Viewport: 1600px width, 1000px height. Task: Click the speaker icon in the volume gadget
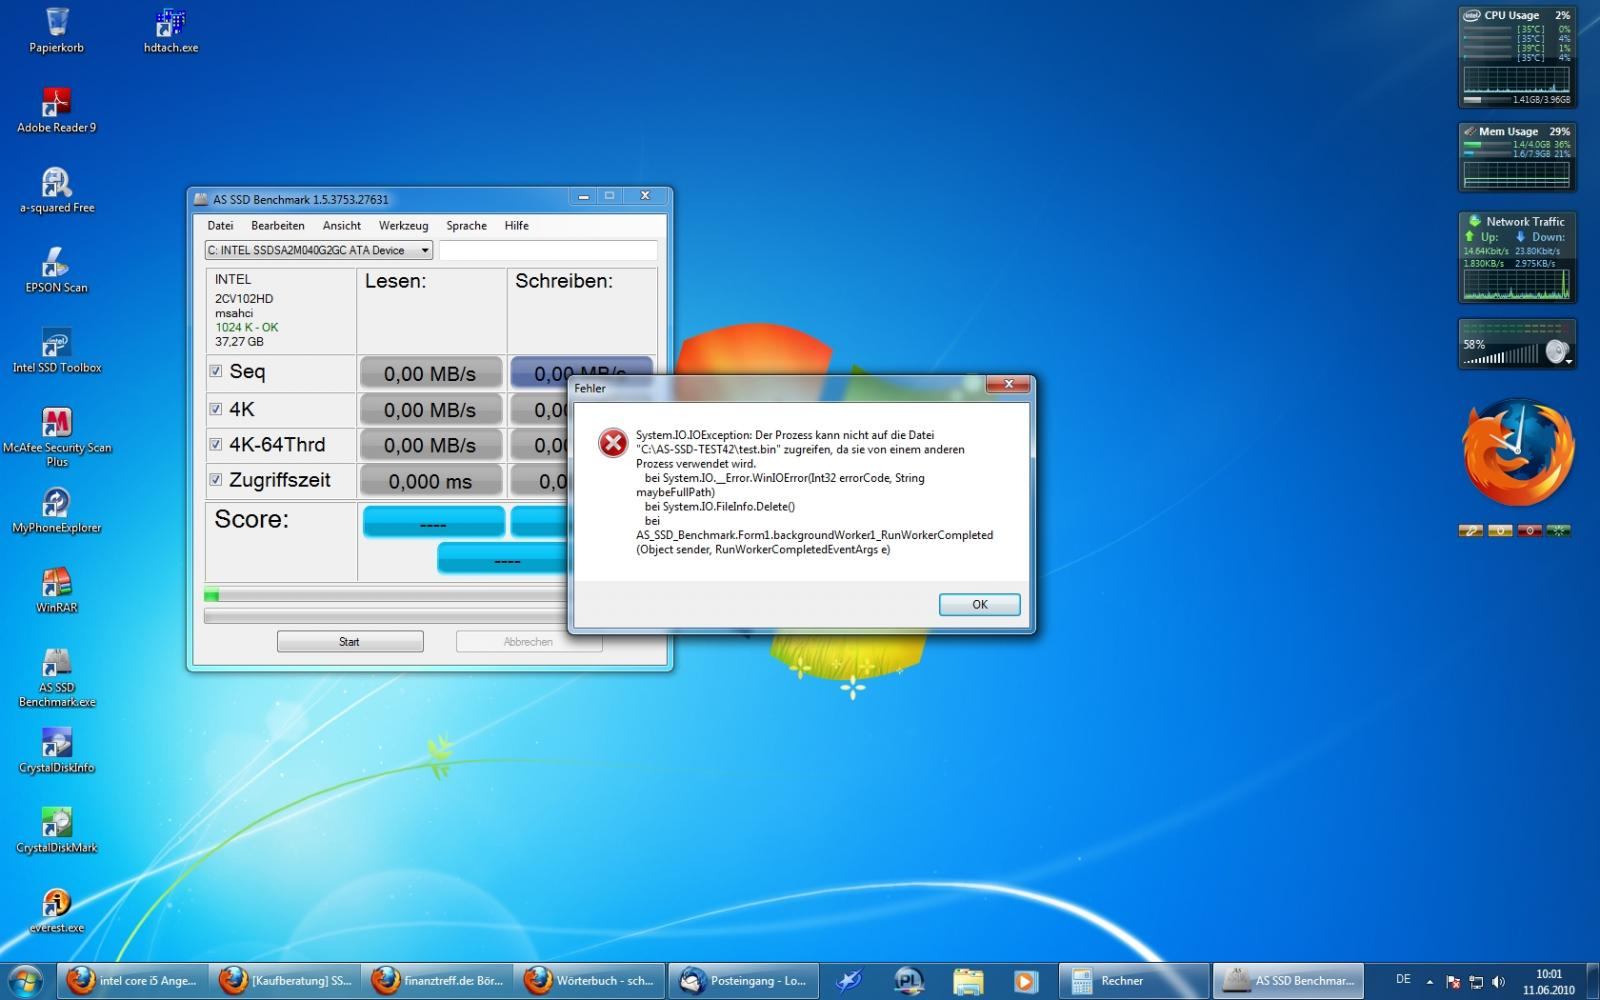click(1555, 351)
